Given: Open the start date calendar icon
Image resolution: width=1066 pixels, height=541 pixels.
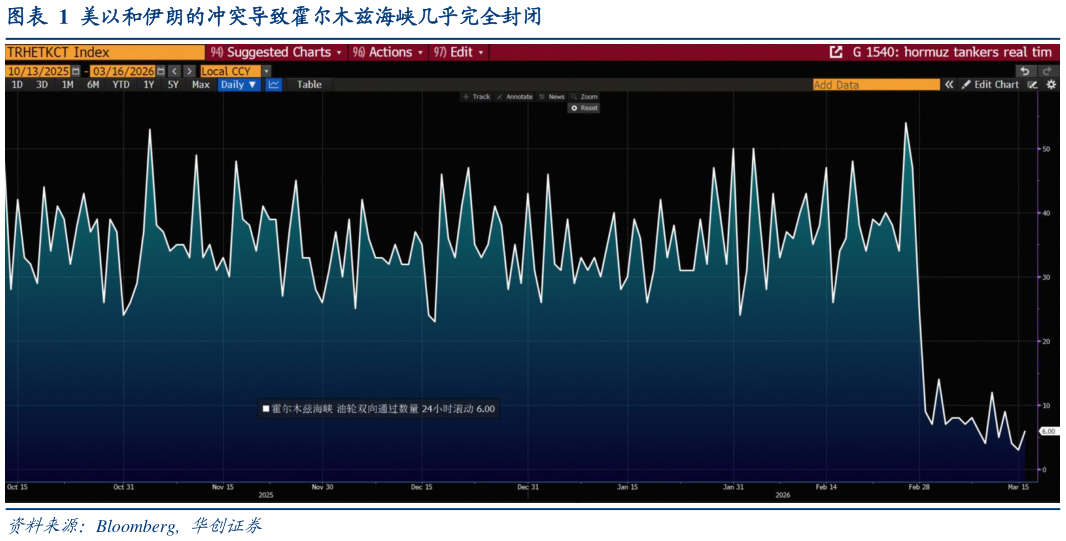Looking at the screenshot, I should pos(76,71).
